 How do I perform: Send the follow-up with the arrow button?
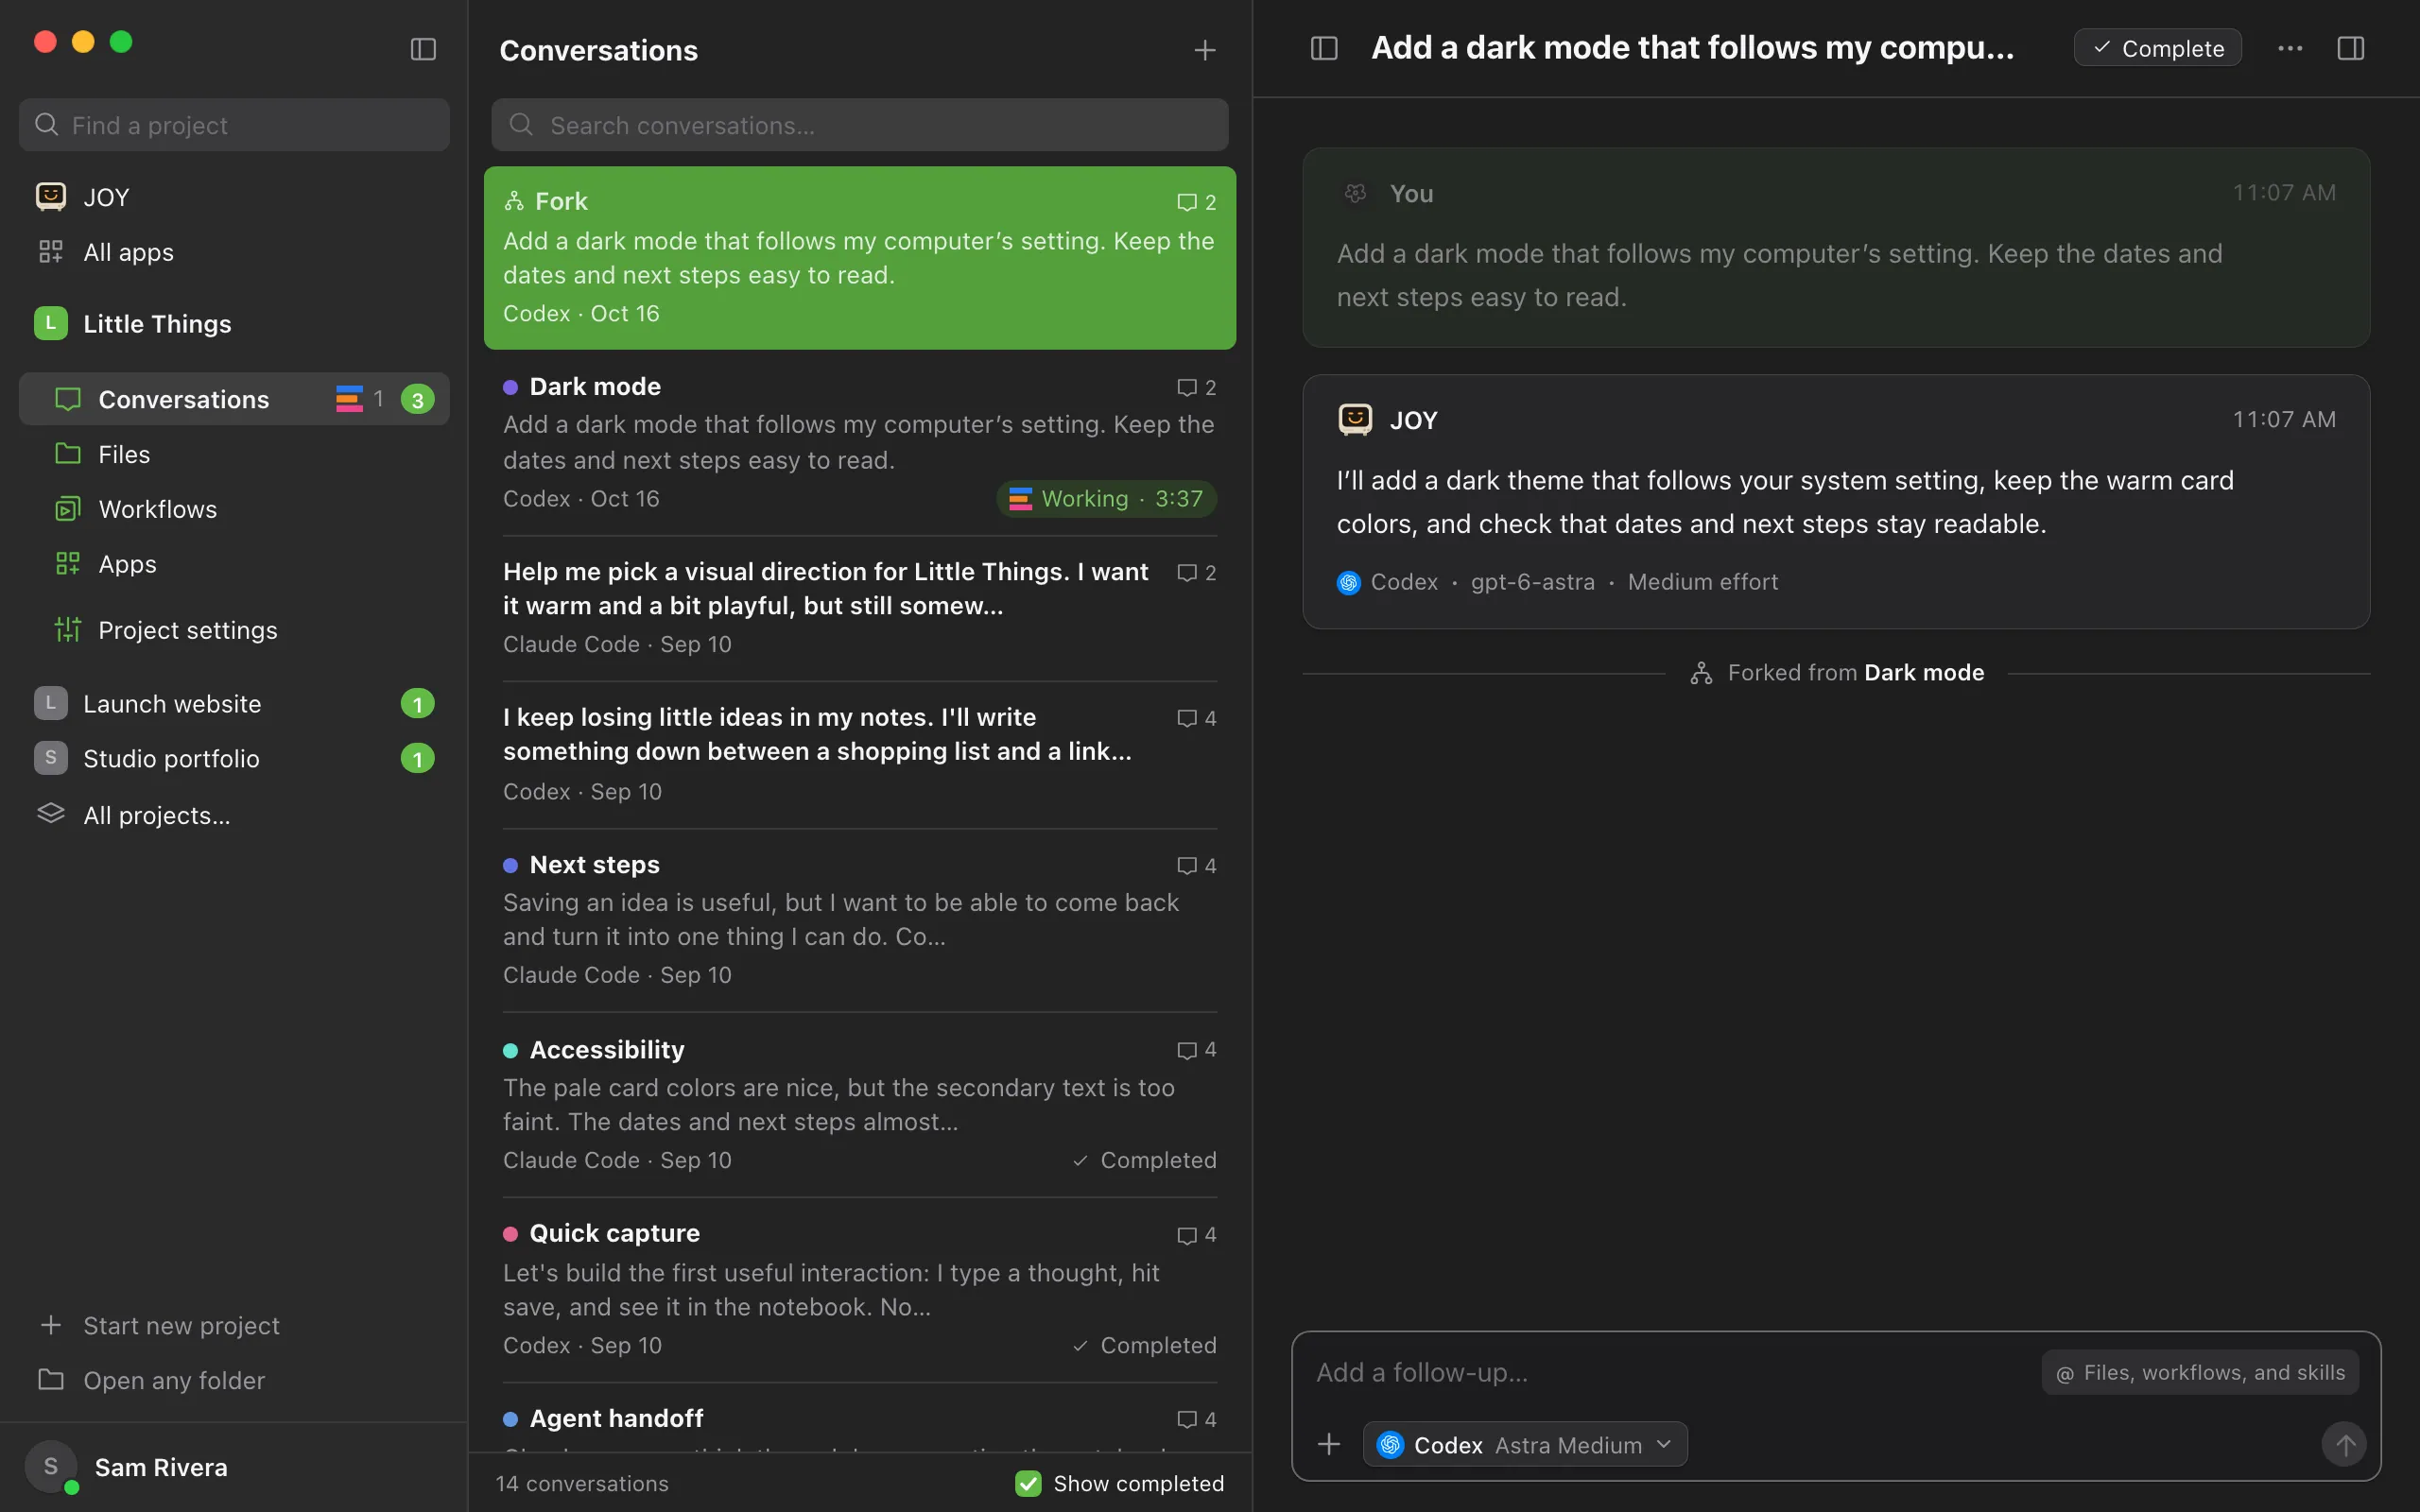pyautogui.click(x=2344, y=1444)
